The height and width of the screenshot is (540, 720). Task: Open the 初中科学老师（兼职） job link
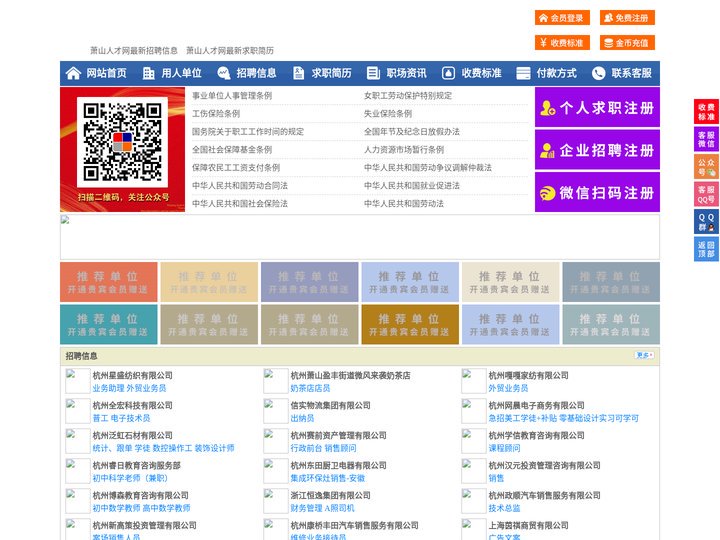click(x=130, y=478)
